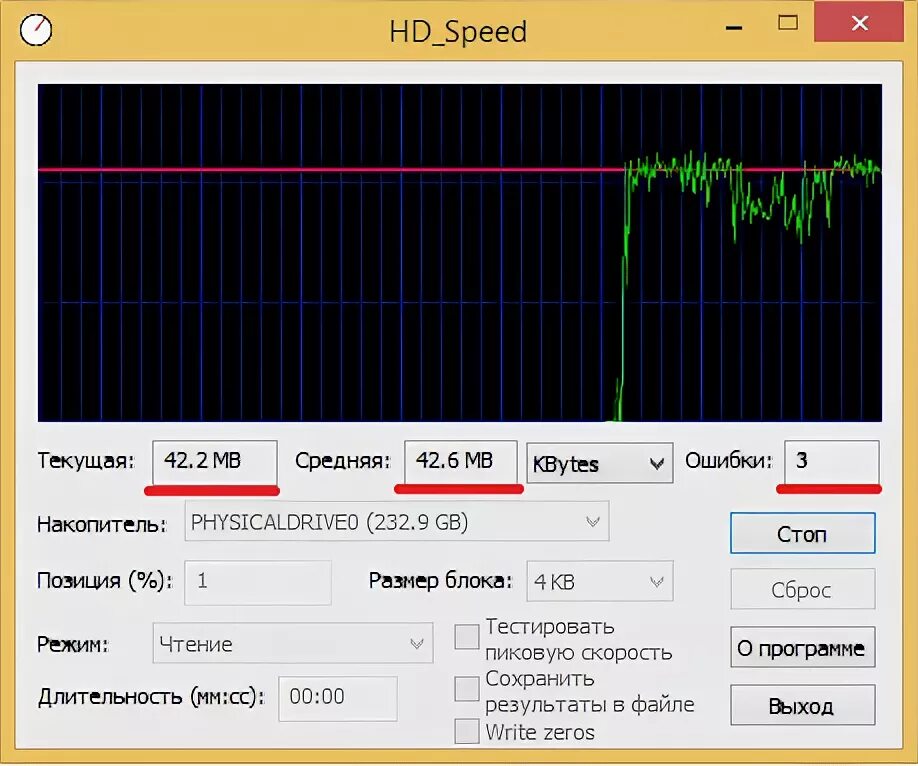The image size is (918, 766).
Task: Expand the Накопитель PHYSICALDRIVE0 dropdown
Action: tap(397, 521)
